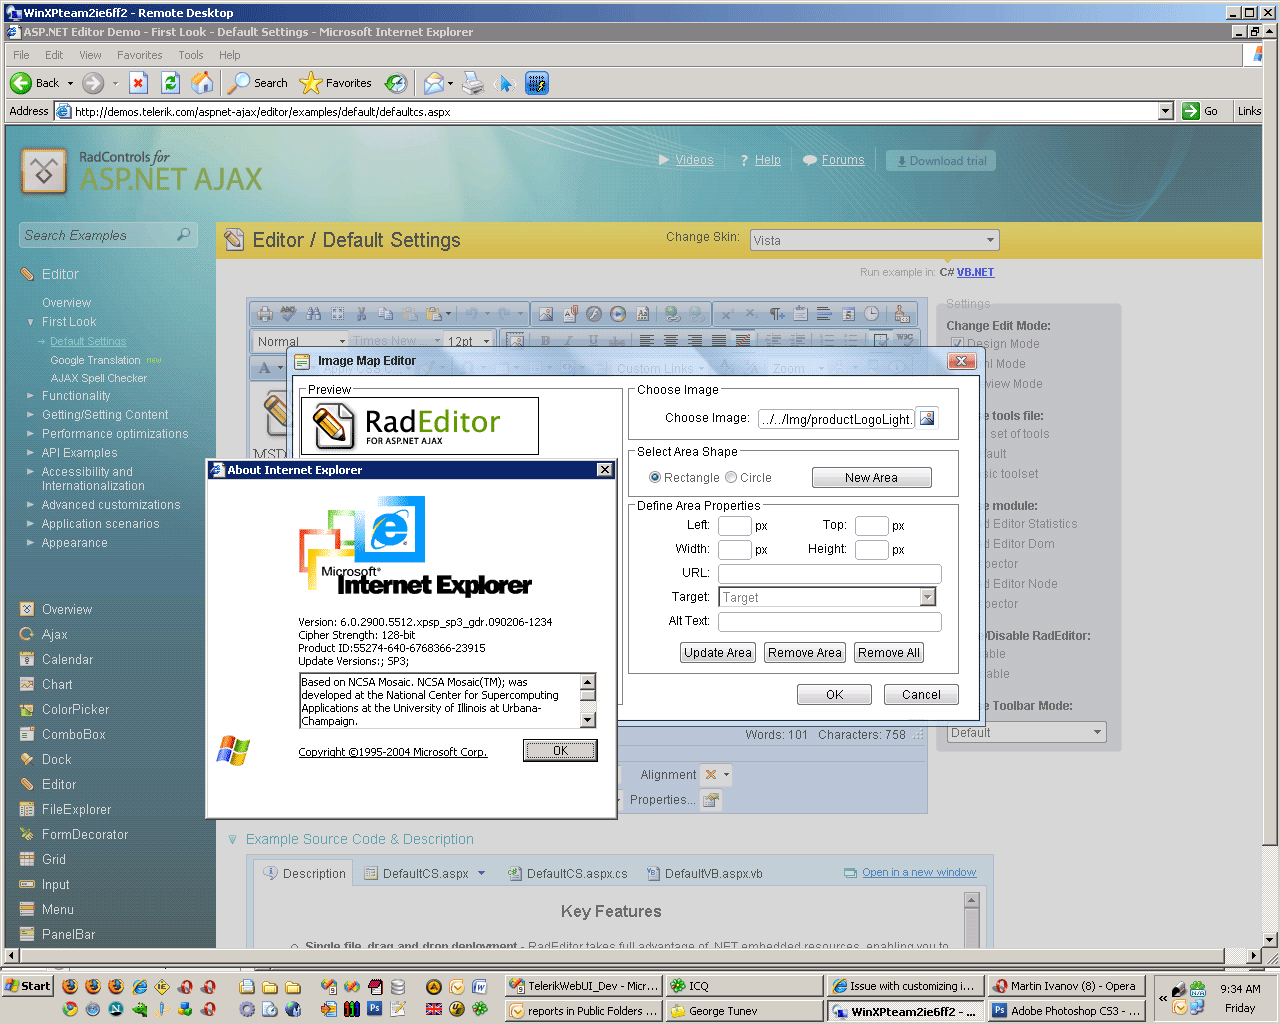Switch to the DefaultCS.aspx.cs tab
The image size is (1280, 1024).
pos(568,873)
